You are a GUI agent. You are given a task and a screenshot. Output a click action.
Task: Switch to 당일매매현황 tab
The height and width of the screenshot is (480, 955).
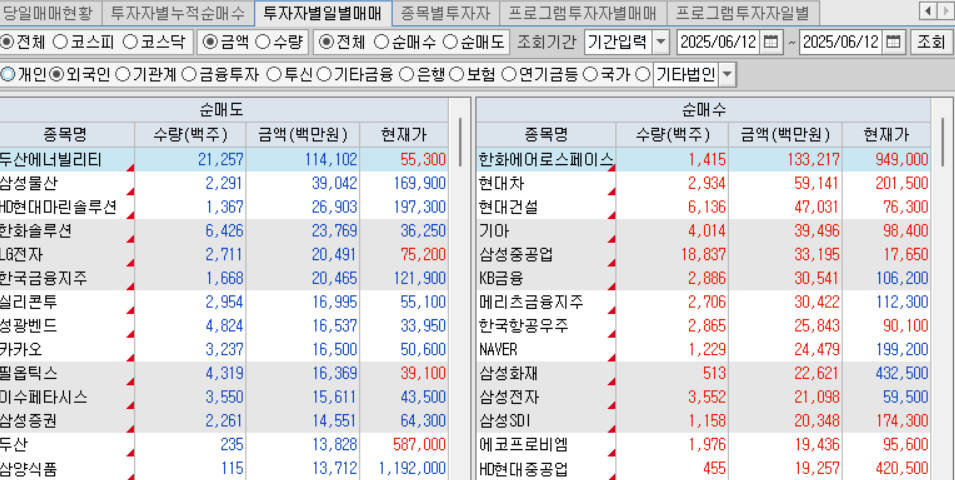click(48, 11)
